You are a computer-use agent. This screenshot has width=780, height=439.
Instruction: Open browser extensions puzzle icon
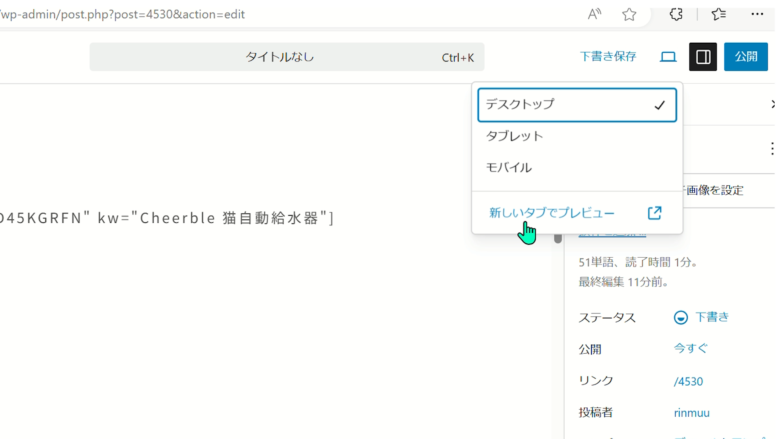click(675, 14)
